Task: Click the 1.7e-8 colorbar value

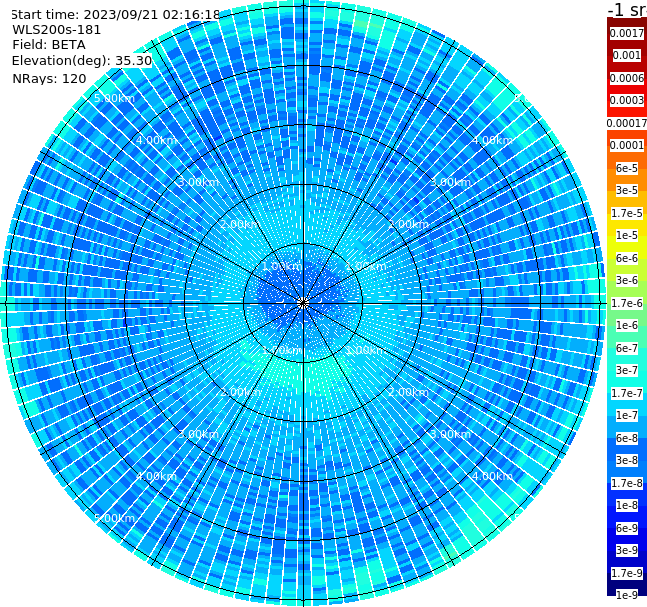Action: tap(627, 483)
